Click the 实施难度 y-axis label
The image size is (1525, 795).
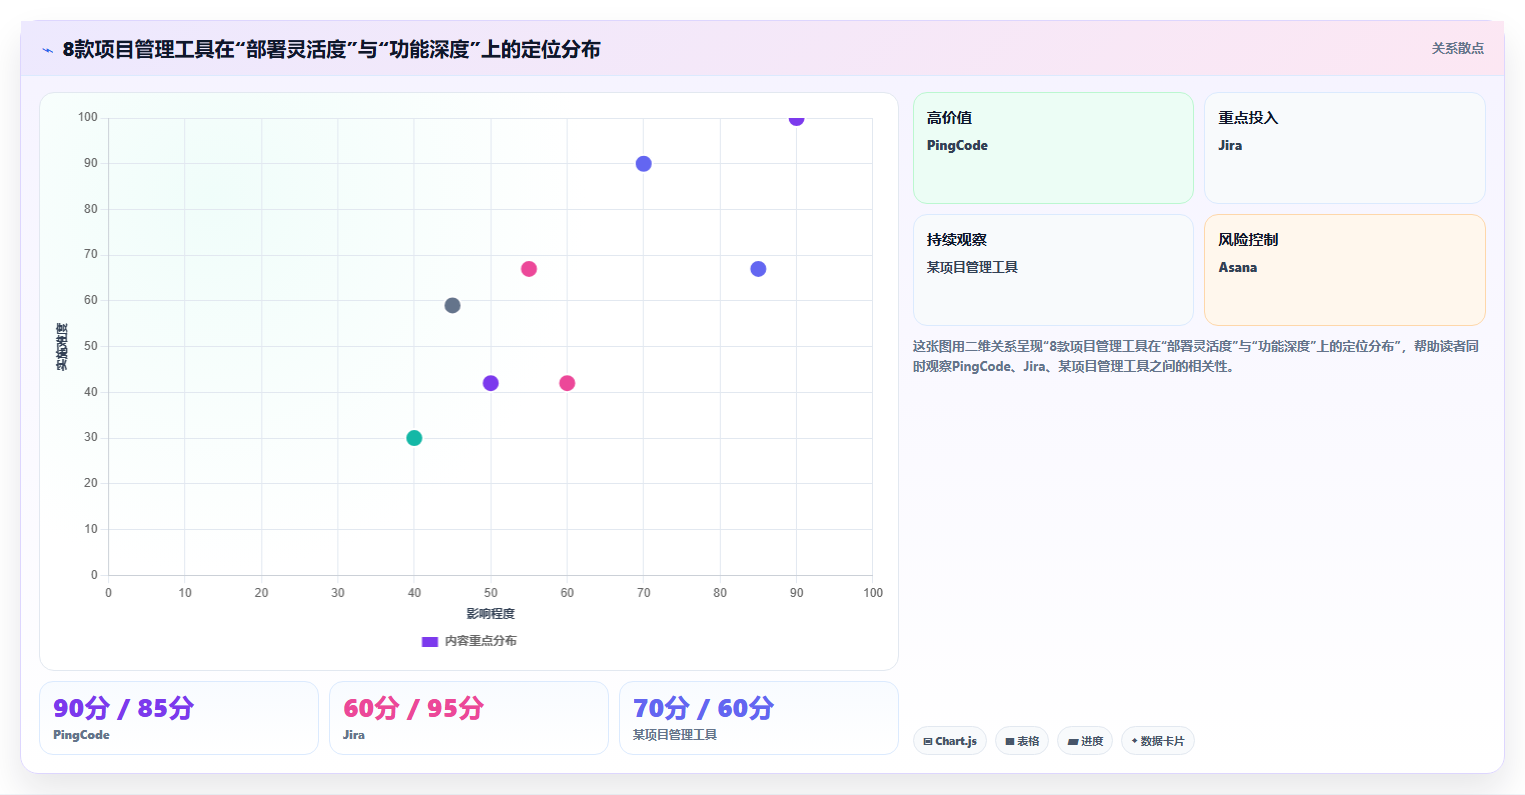62,347
